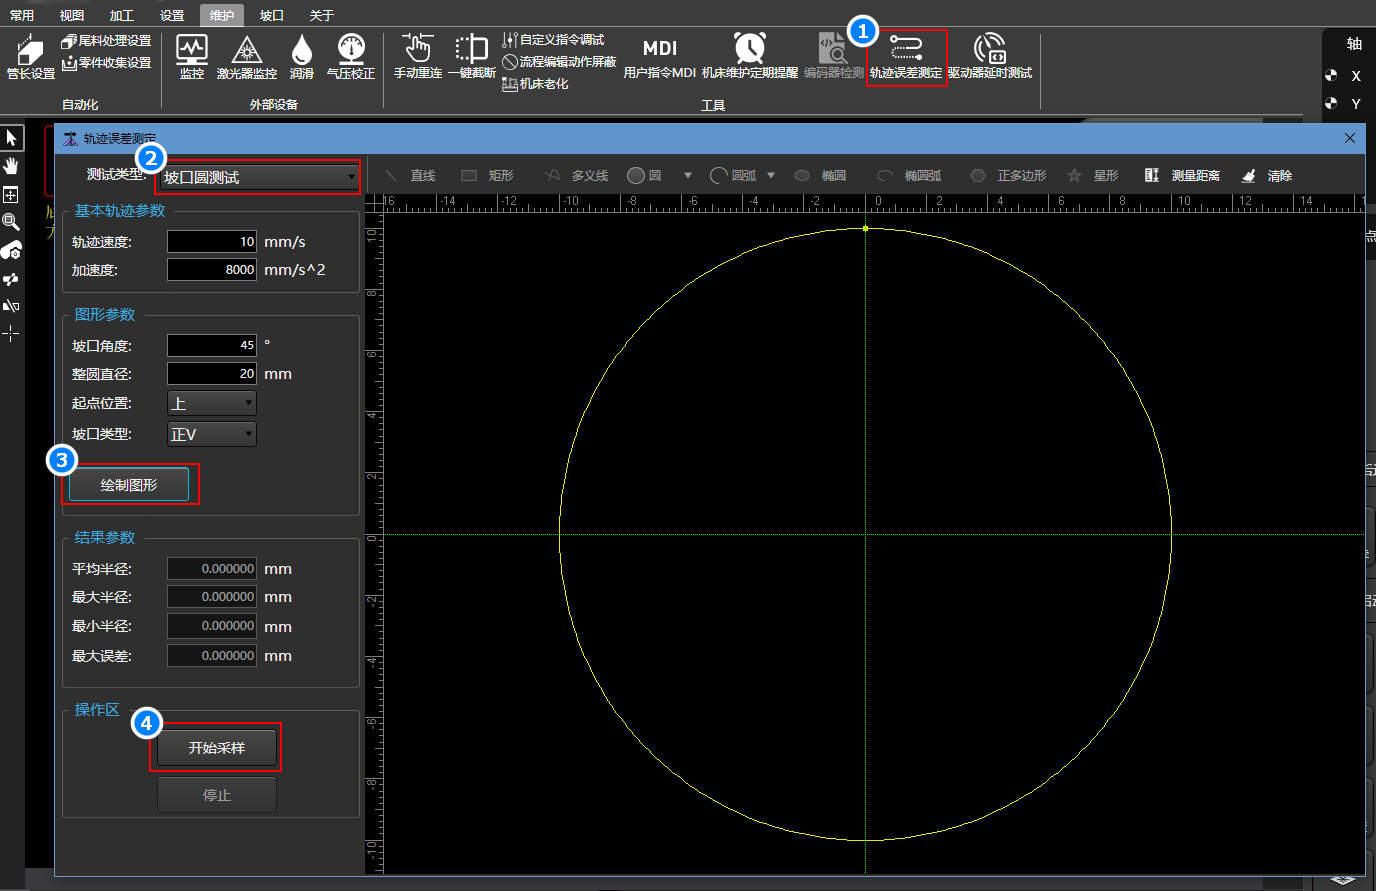
Task: Select the hand pan tool in left sidebar
Action: pos(11,165)
